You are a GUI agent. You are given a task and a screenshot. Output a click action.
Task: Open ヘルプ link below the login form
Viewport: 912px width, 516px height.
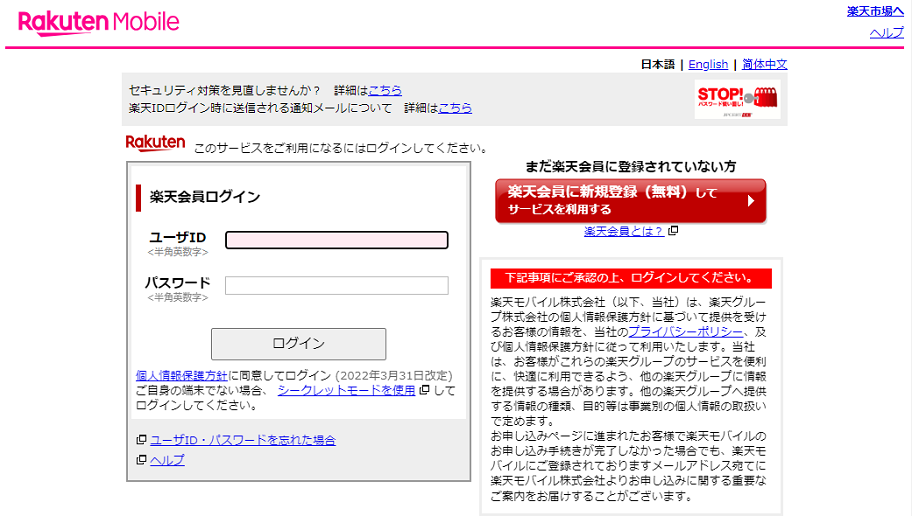tap(167, 460)
